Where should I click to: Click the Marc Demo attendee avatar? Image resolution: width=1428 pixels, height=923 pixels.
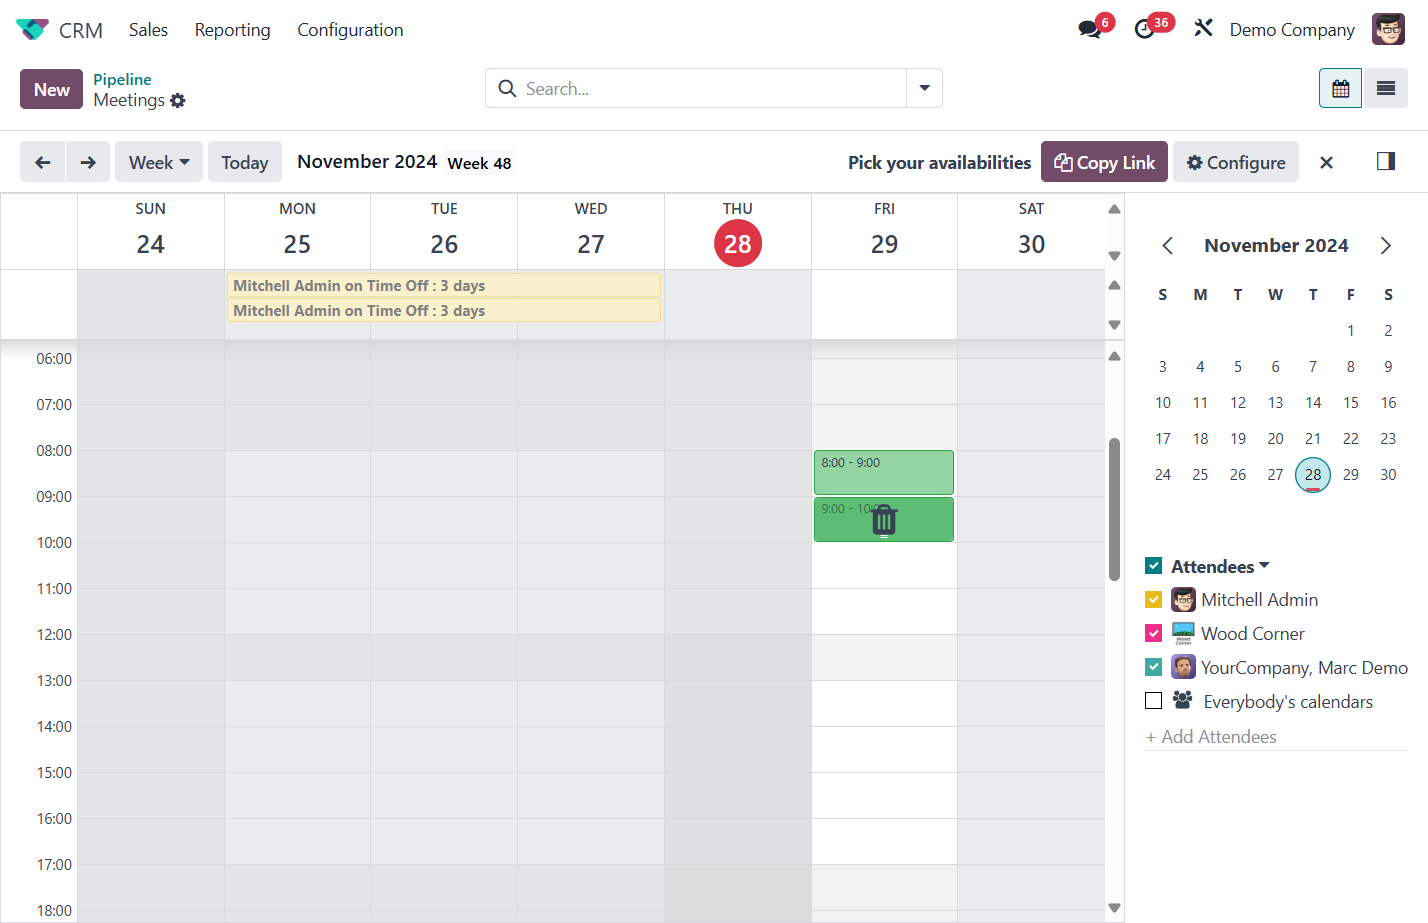(1183, 667)
